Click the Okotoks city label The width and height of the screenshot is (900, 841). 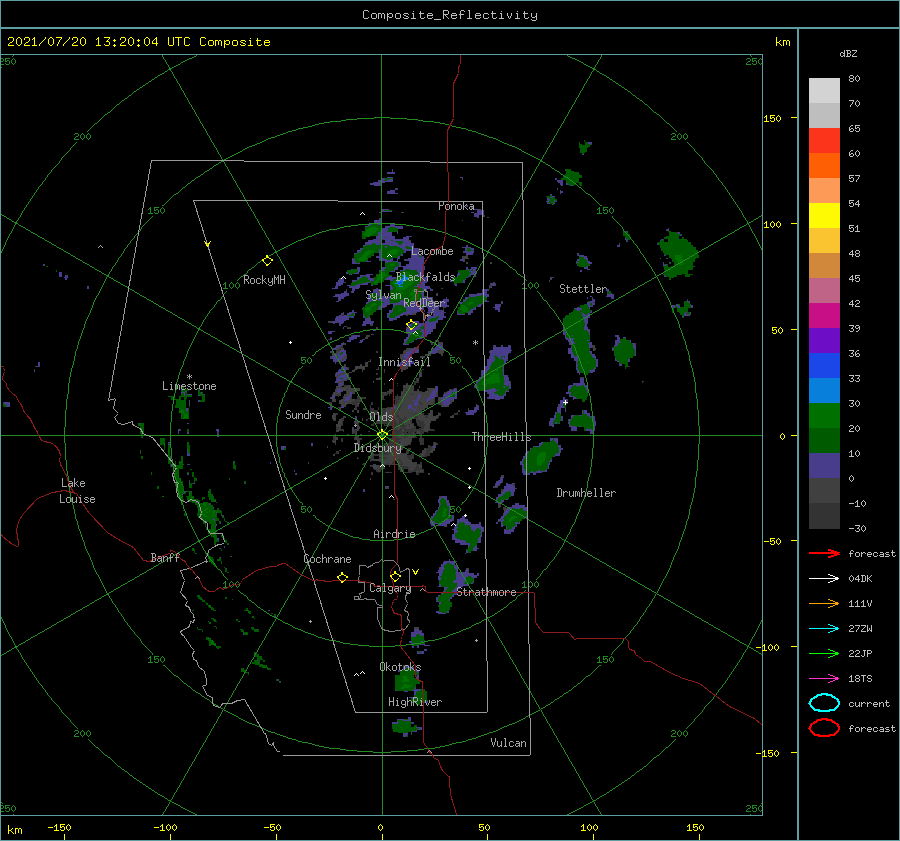pos(400,667)
